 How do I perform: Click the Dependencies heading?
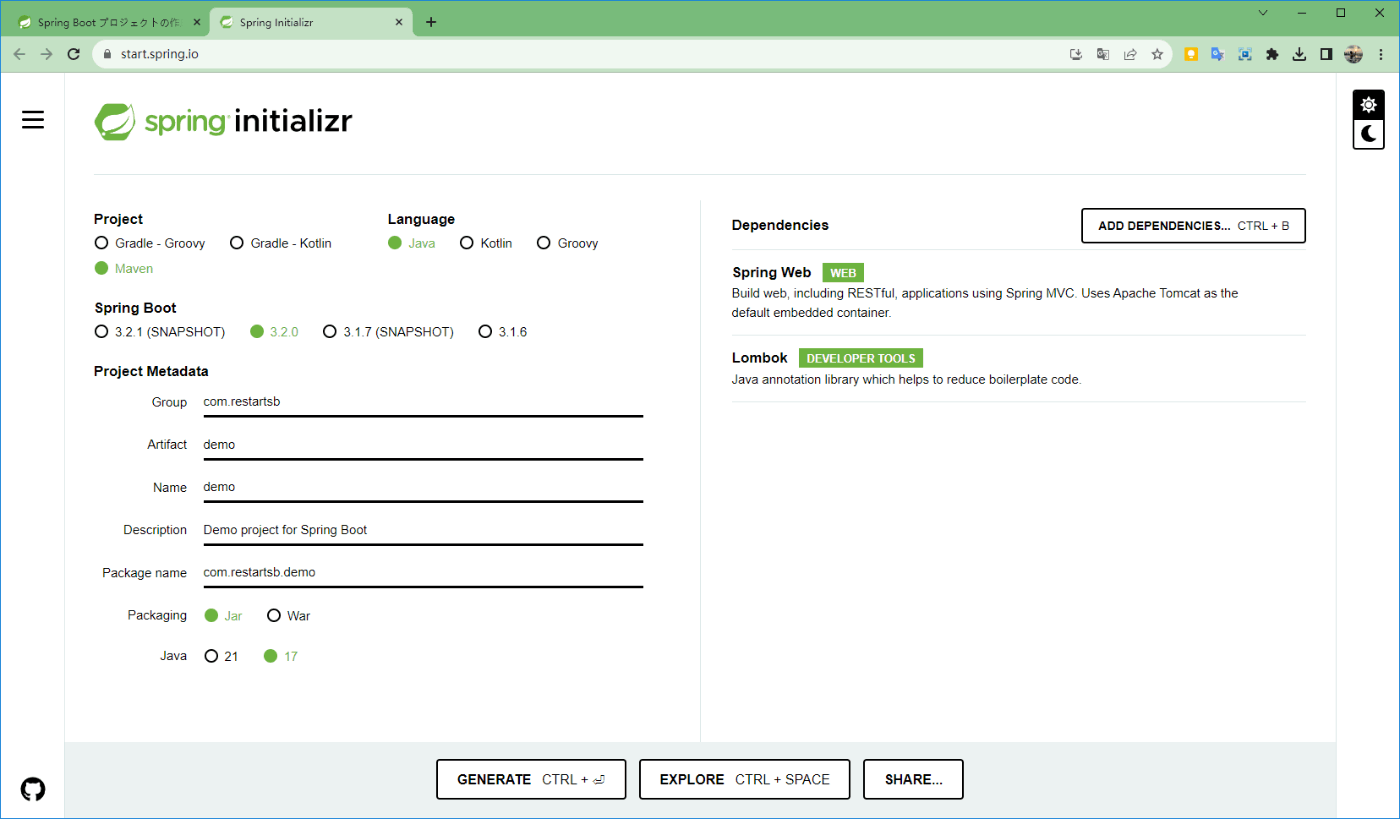(780, 225)
